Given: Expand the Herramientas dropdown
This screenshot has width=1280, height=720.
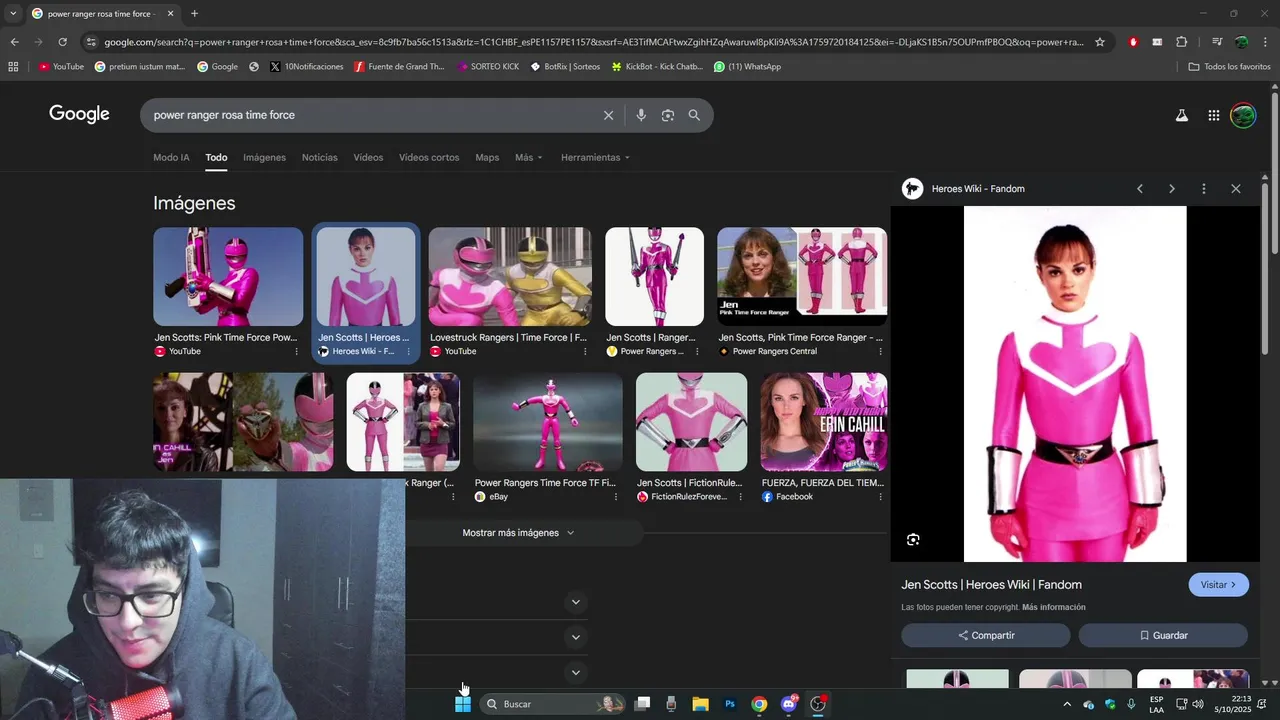Looking at the screenshot, I should [596, 158].
